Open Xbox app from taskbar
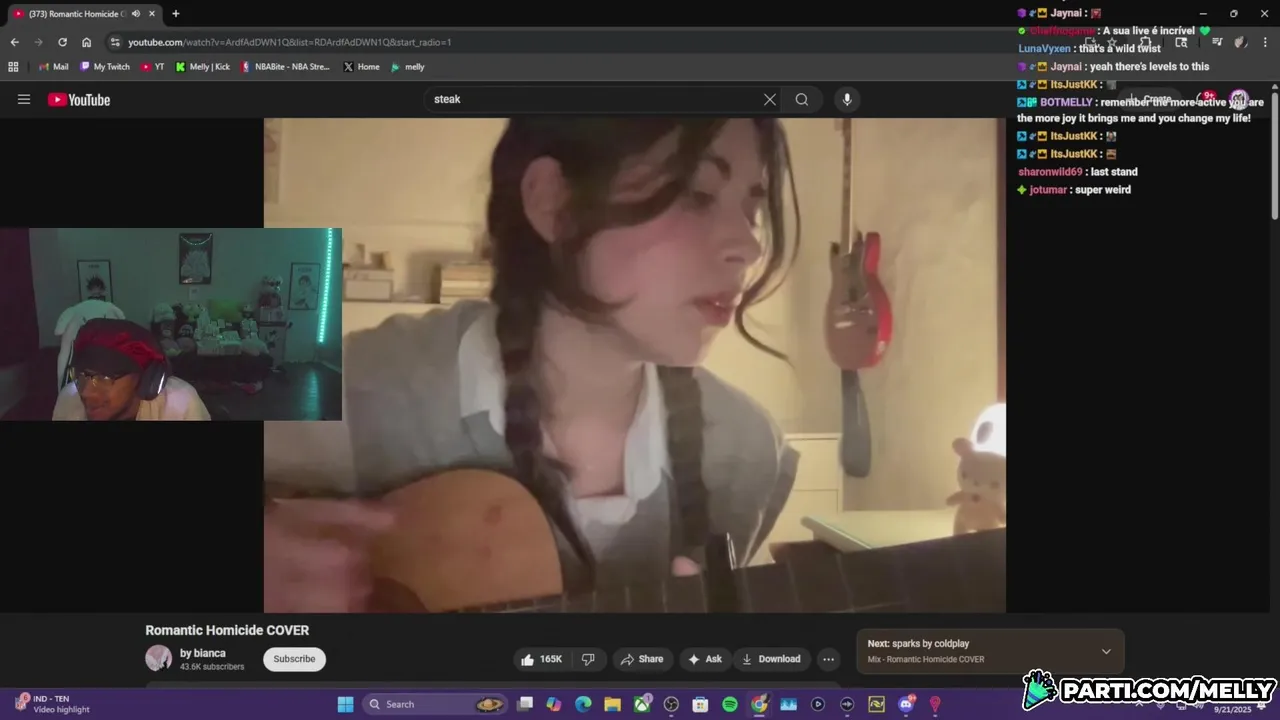1280x720 pixels. pyautogui.click(x=642, y=704)
